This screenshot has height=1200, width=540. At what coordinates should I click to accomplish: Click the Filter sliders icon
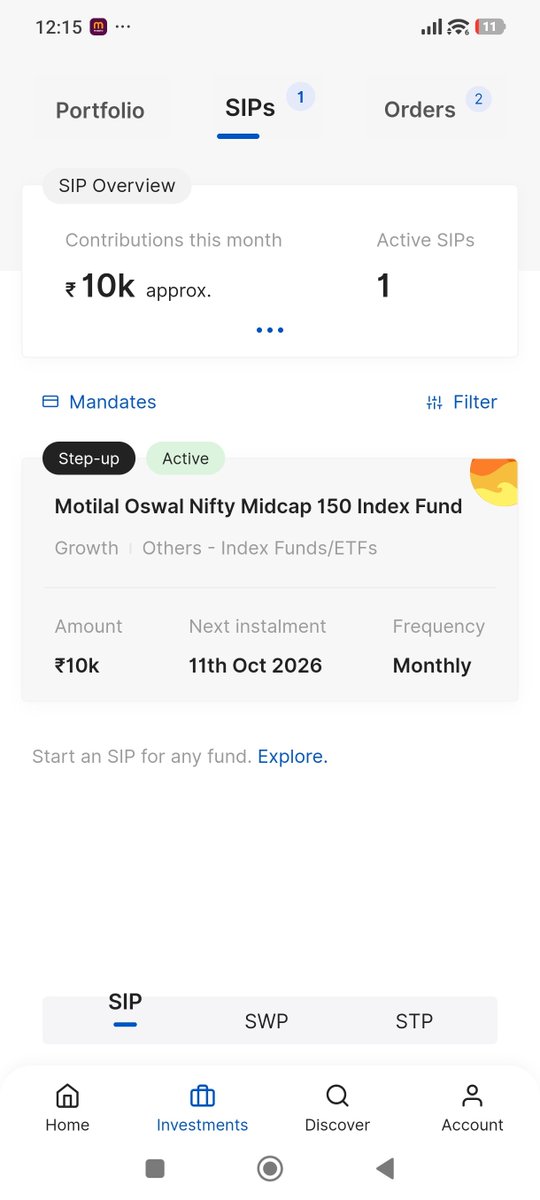434,402
